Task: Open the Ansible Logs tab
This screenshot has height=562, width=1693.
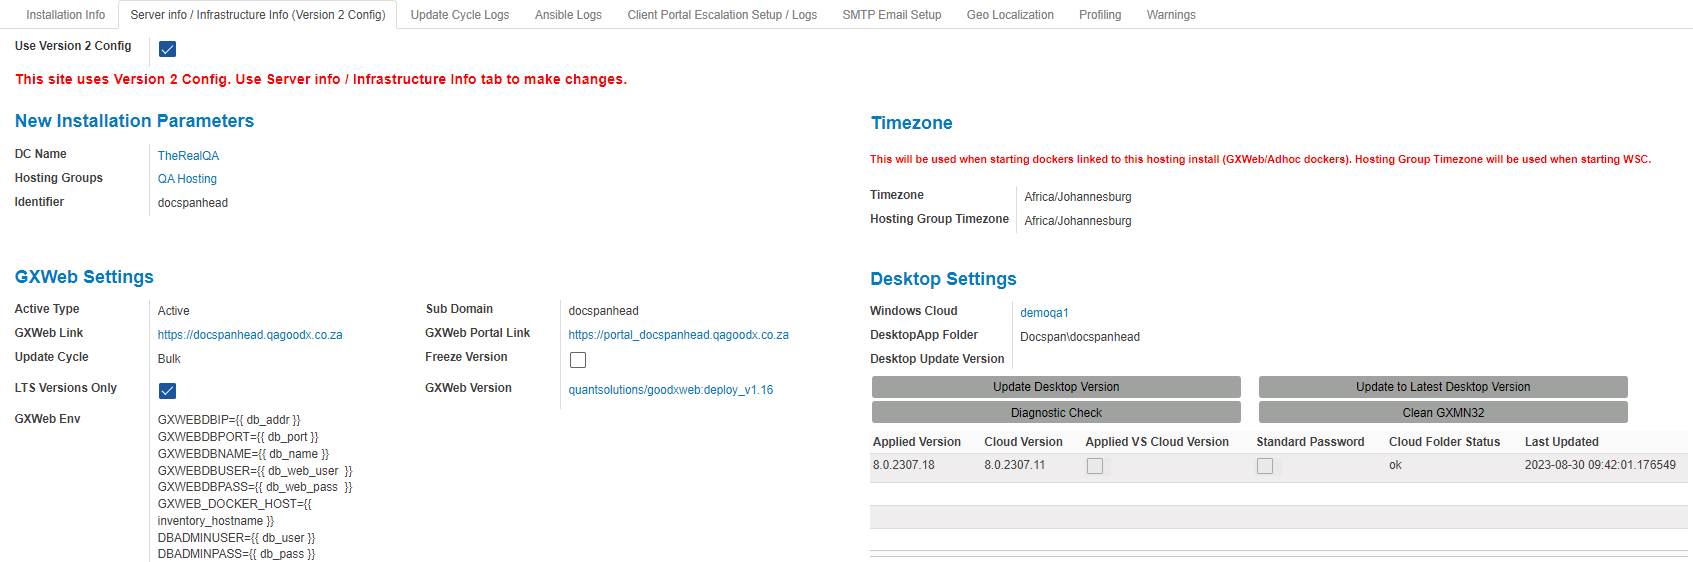Action: 568,15
